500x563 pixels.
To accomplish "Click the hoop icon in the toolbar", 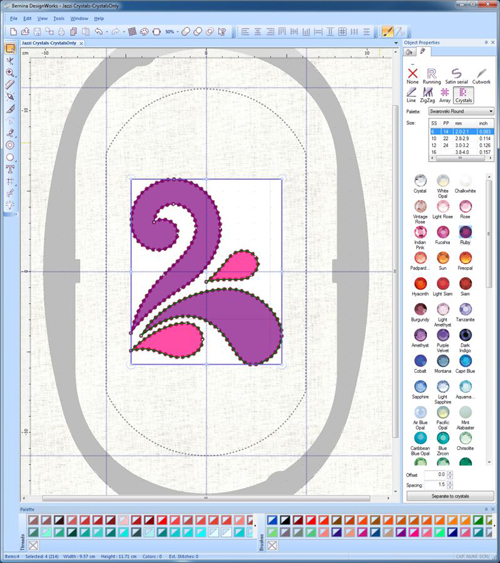I will (156, 32).
